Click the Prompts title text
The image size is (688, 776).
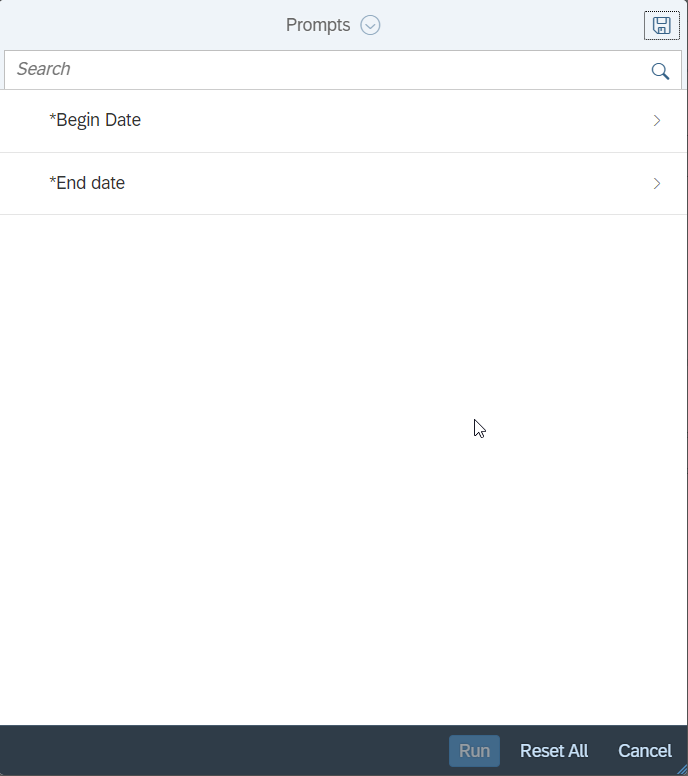tap(318, 25)
